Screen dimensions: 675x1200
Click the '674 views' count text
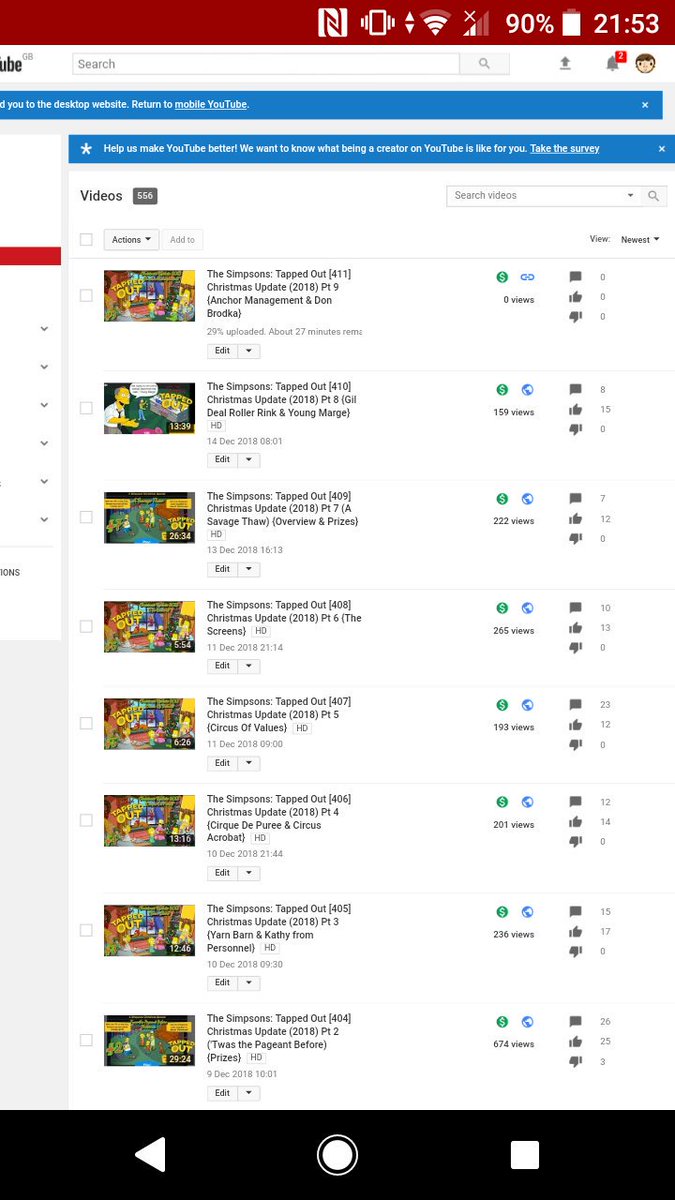tap(514, 1044)
